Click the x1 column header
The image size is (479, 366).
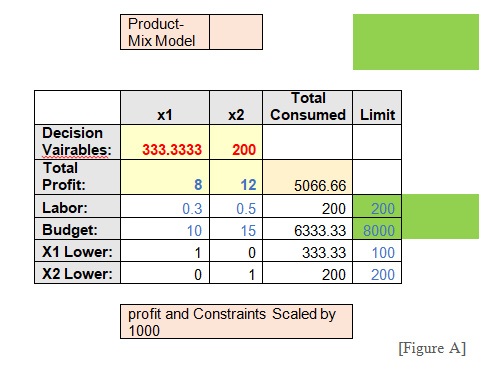165,108
